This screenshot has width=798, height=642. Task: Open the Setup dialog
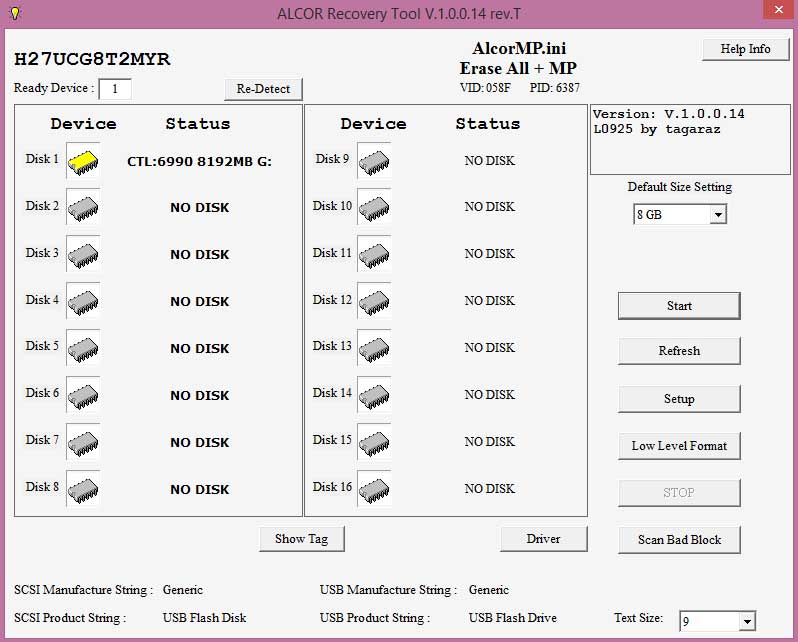[x=679, y=399]
